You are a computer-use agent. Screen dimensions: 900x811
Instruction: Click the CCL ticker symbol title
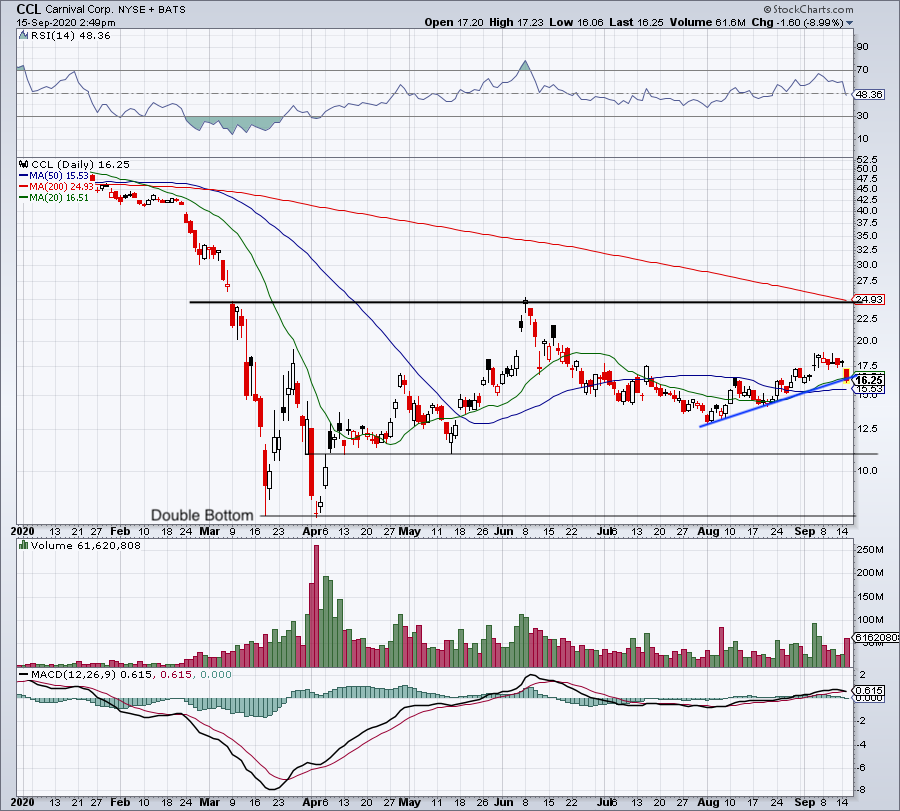(x=29, y=9)
